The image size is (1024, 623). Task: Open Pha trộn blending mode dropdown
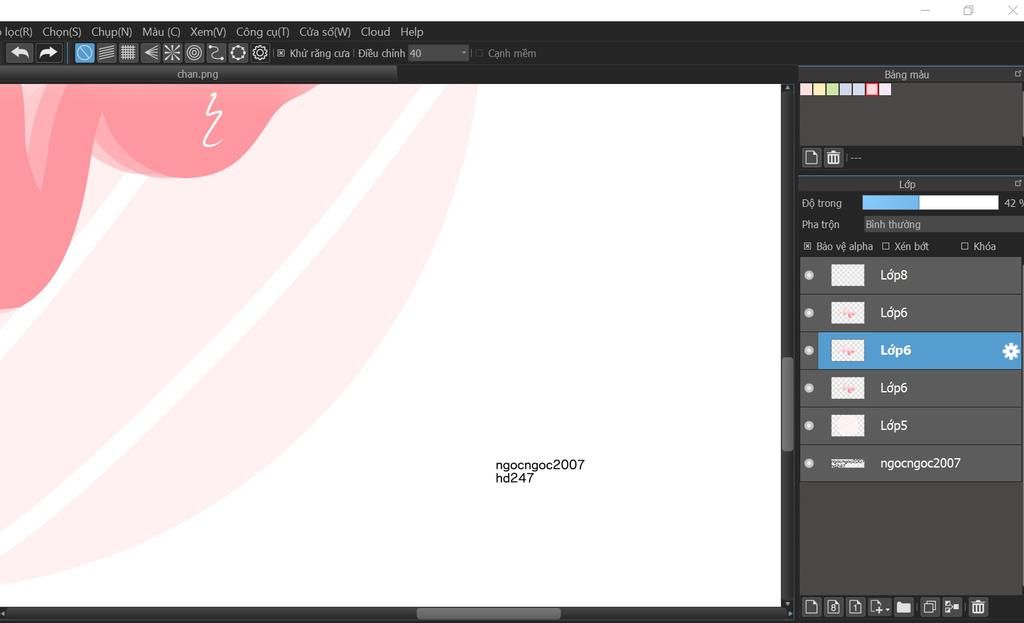click(x=943, y=224)
